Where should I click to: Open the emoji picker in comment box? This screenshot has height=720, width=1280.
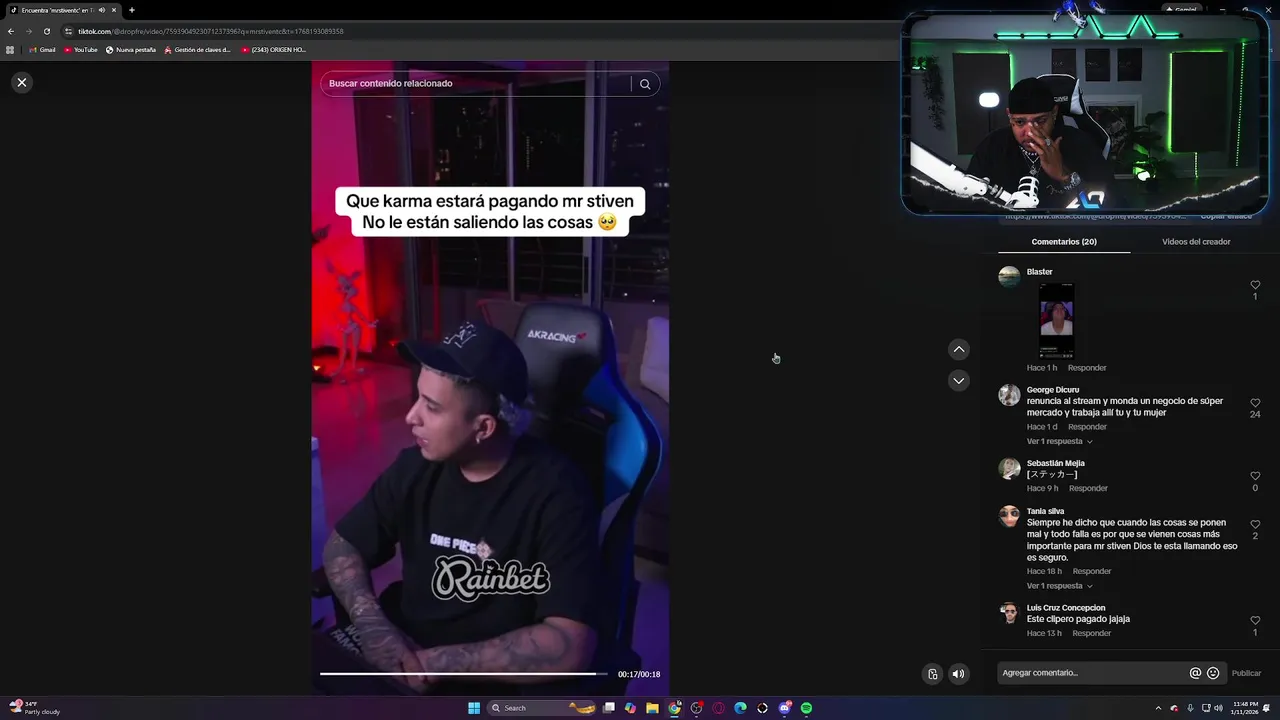coord(1213,673)
